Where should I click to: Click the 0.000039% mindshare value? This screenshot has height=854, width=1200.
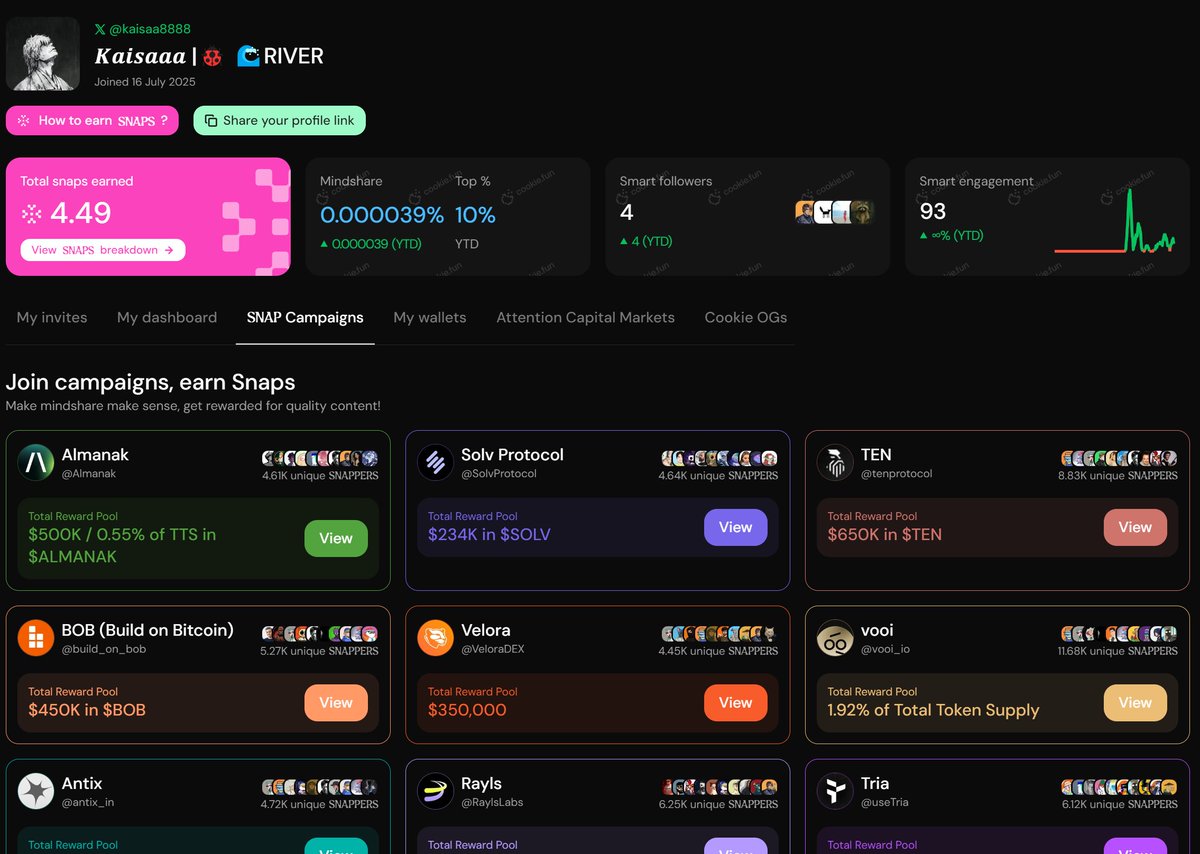tap(382, 215)
